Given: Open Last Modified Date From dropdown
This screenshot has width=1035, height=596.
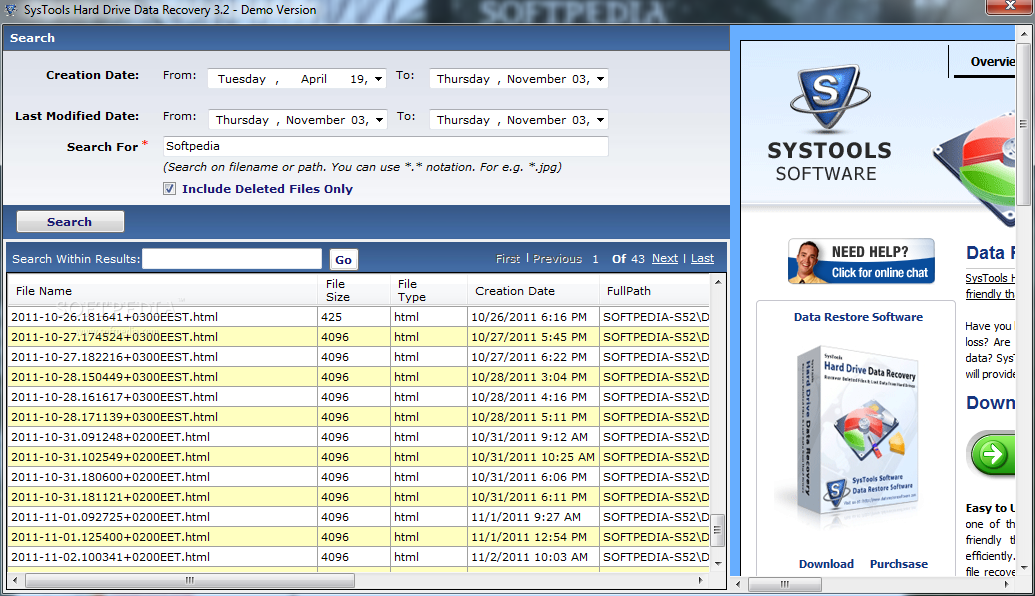Looking at the screenshot, I should coord(379,120).
